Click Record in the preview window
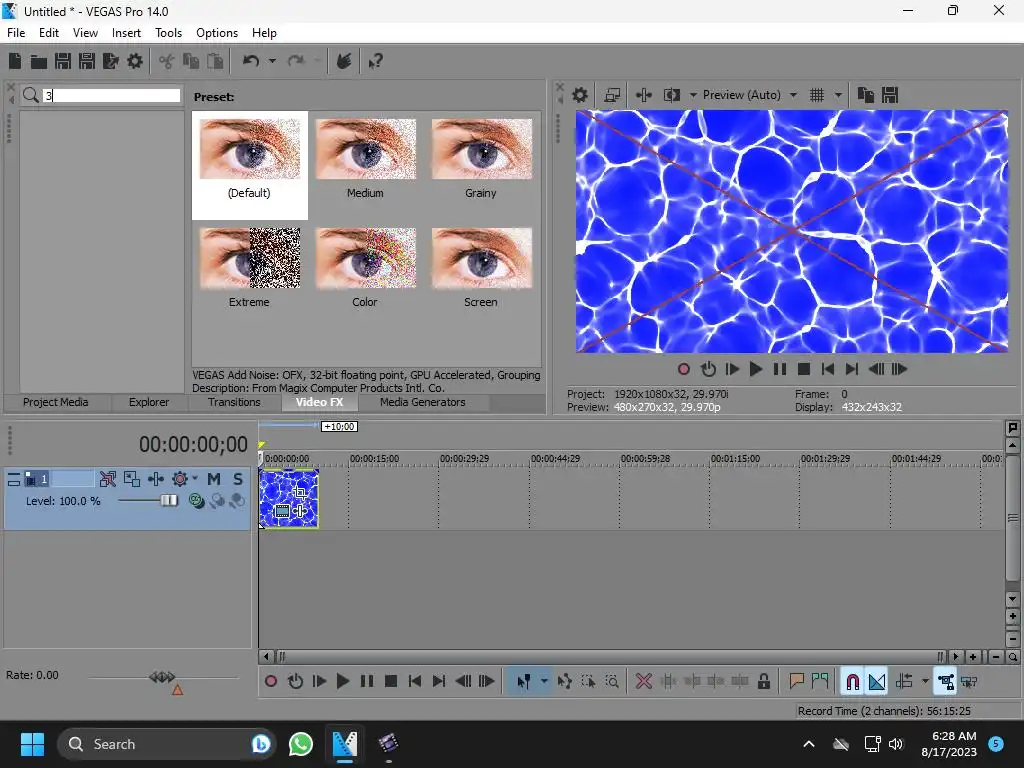The image size is (1024, 768). [684, 370]
